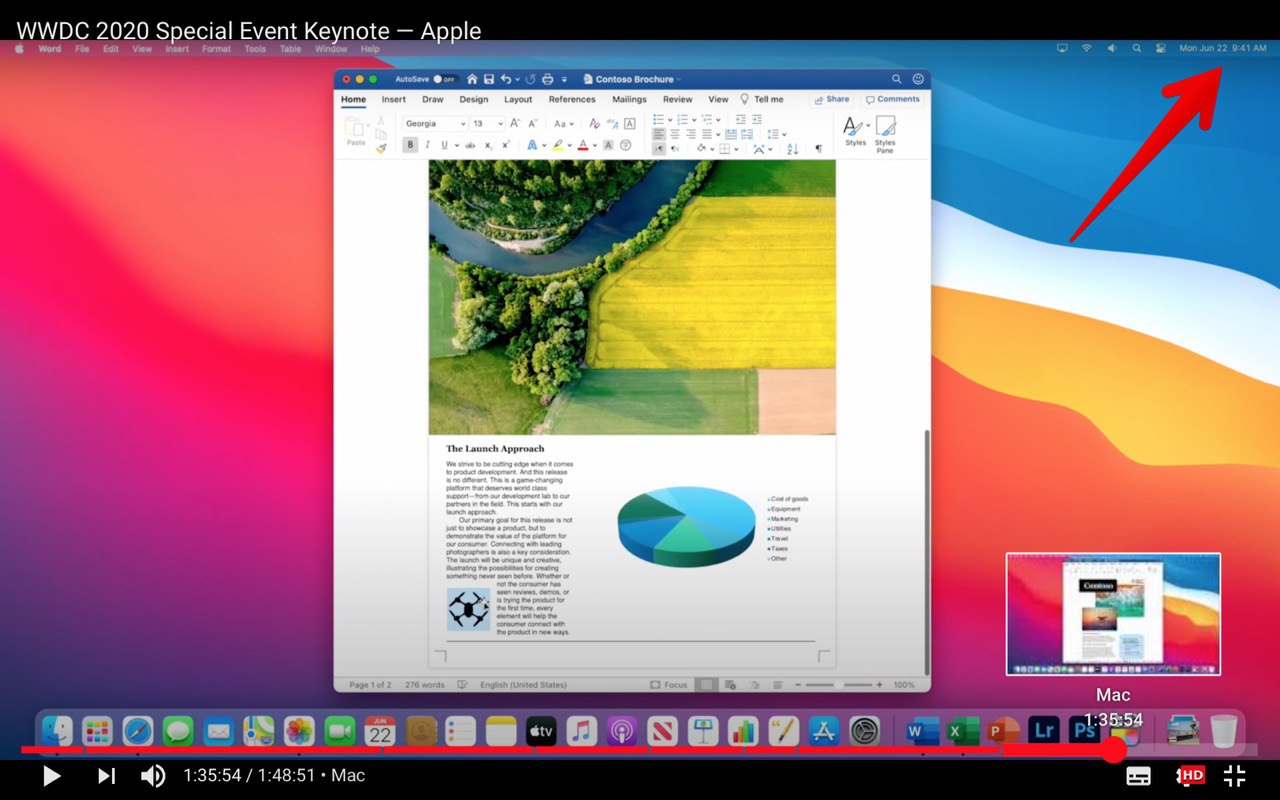Open Search with Word's magnifier icon
This screenshot has height=800, width=1280.
(897, 79)
